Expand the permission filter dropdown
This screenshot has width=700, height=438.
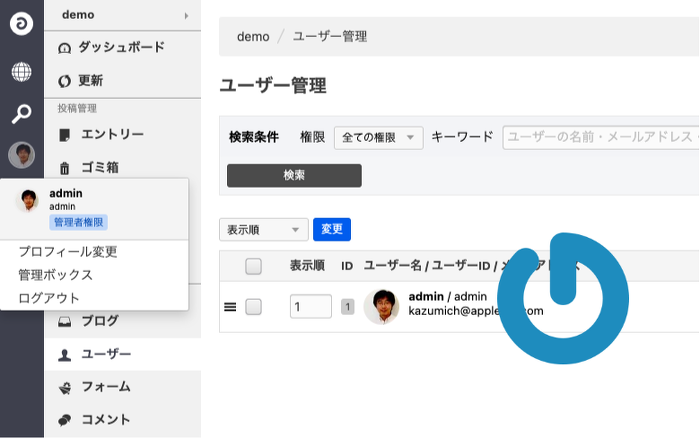coord(378,138)
